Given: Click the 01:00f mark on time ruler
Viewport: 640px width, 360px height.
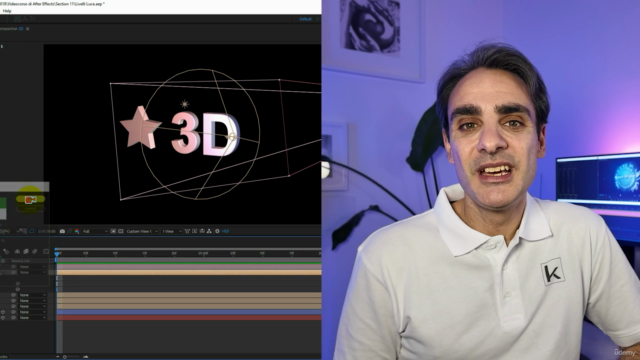Looking at the screenshot, I should [x=203, y=253].
